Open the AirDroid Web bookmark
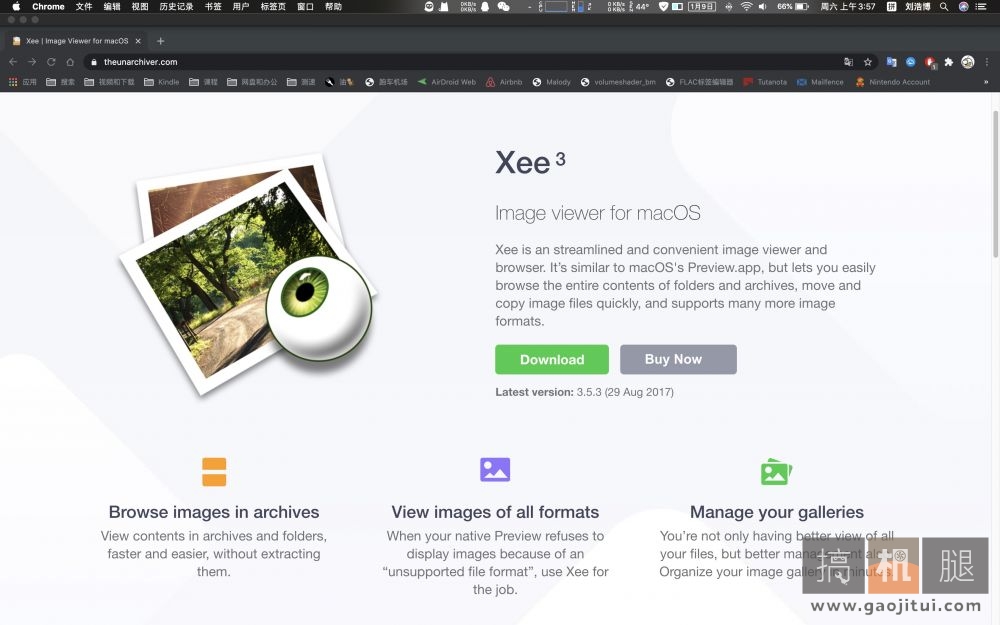 point(446,82)
